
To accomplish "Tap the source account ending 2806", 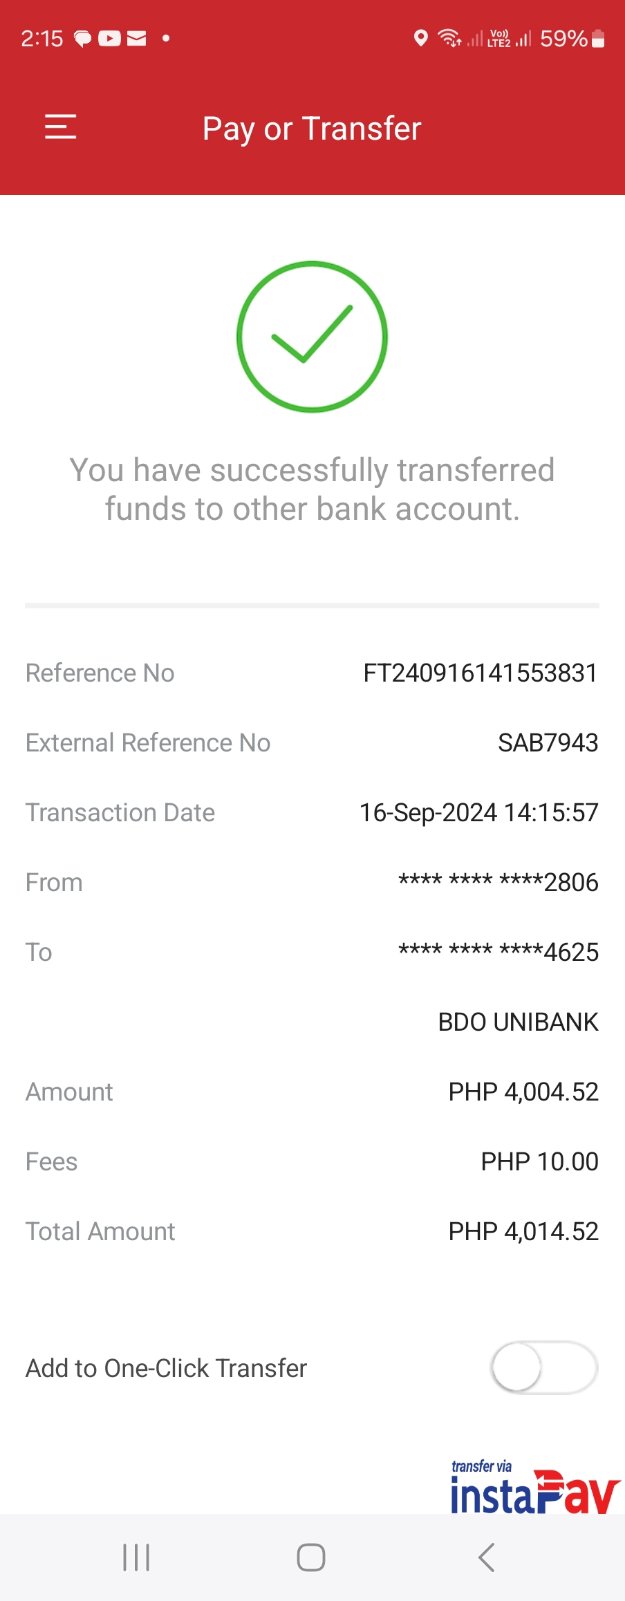I will (498, 882).
